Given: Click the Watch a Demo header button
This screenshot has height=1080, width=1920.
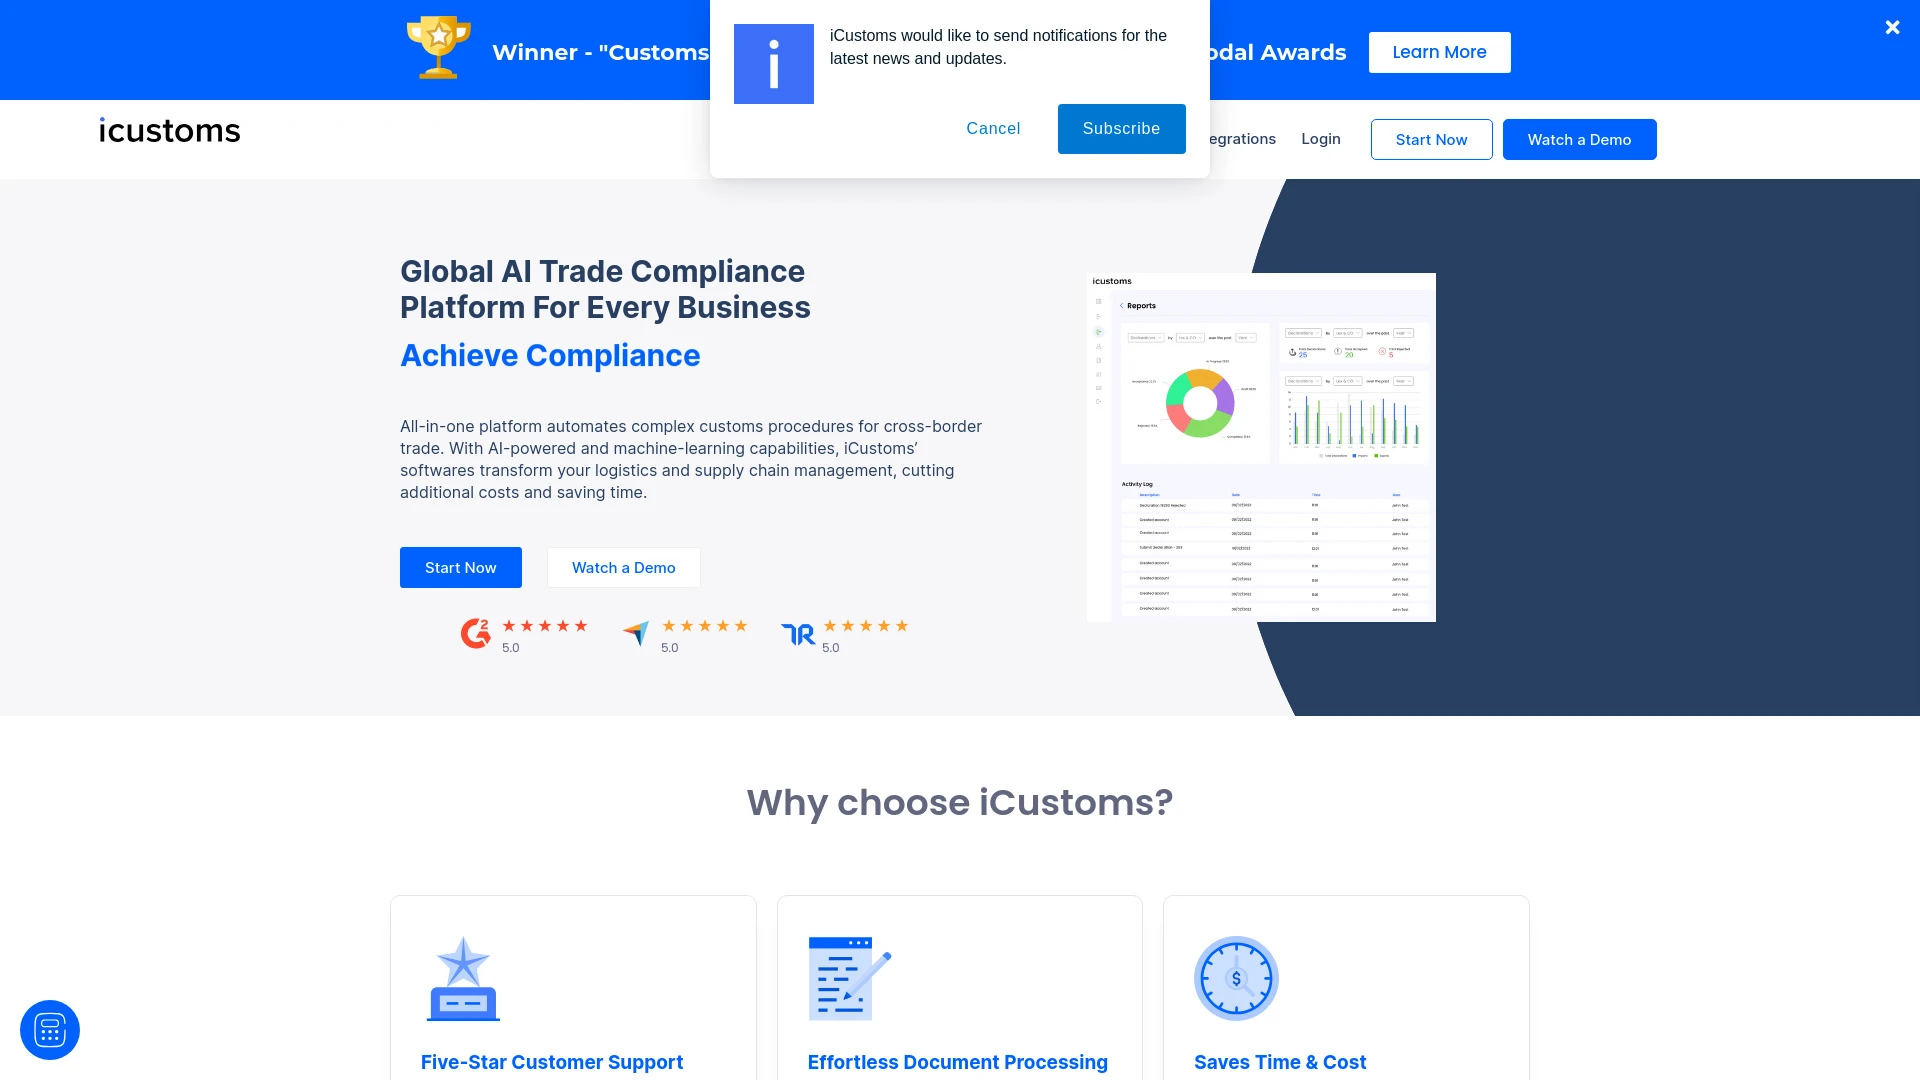Looking at the screenshot, I should point(1578,138).
